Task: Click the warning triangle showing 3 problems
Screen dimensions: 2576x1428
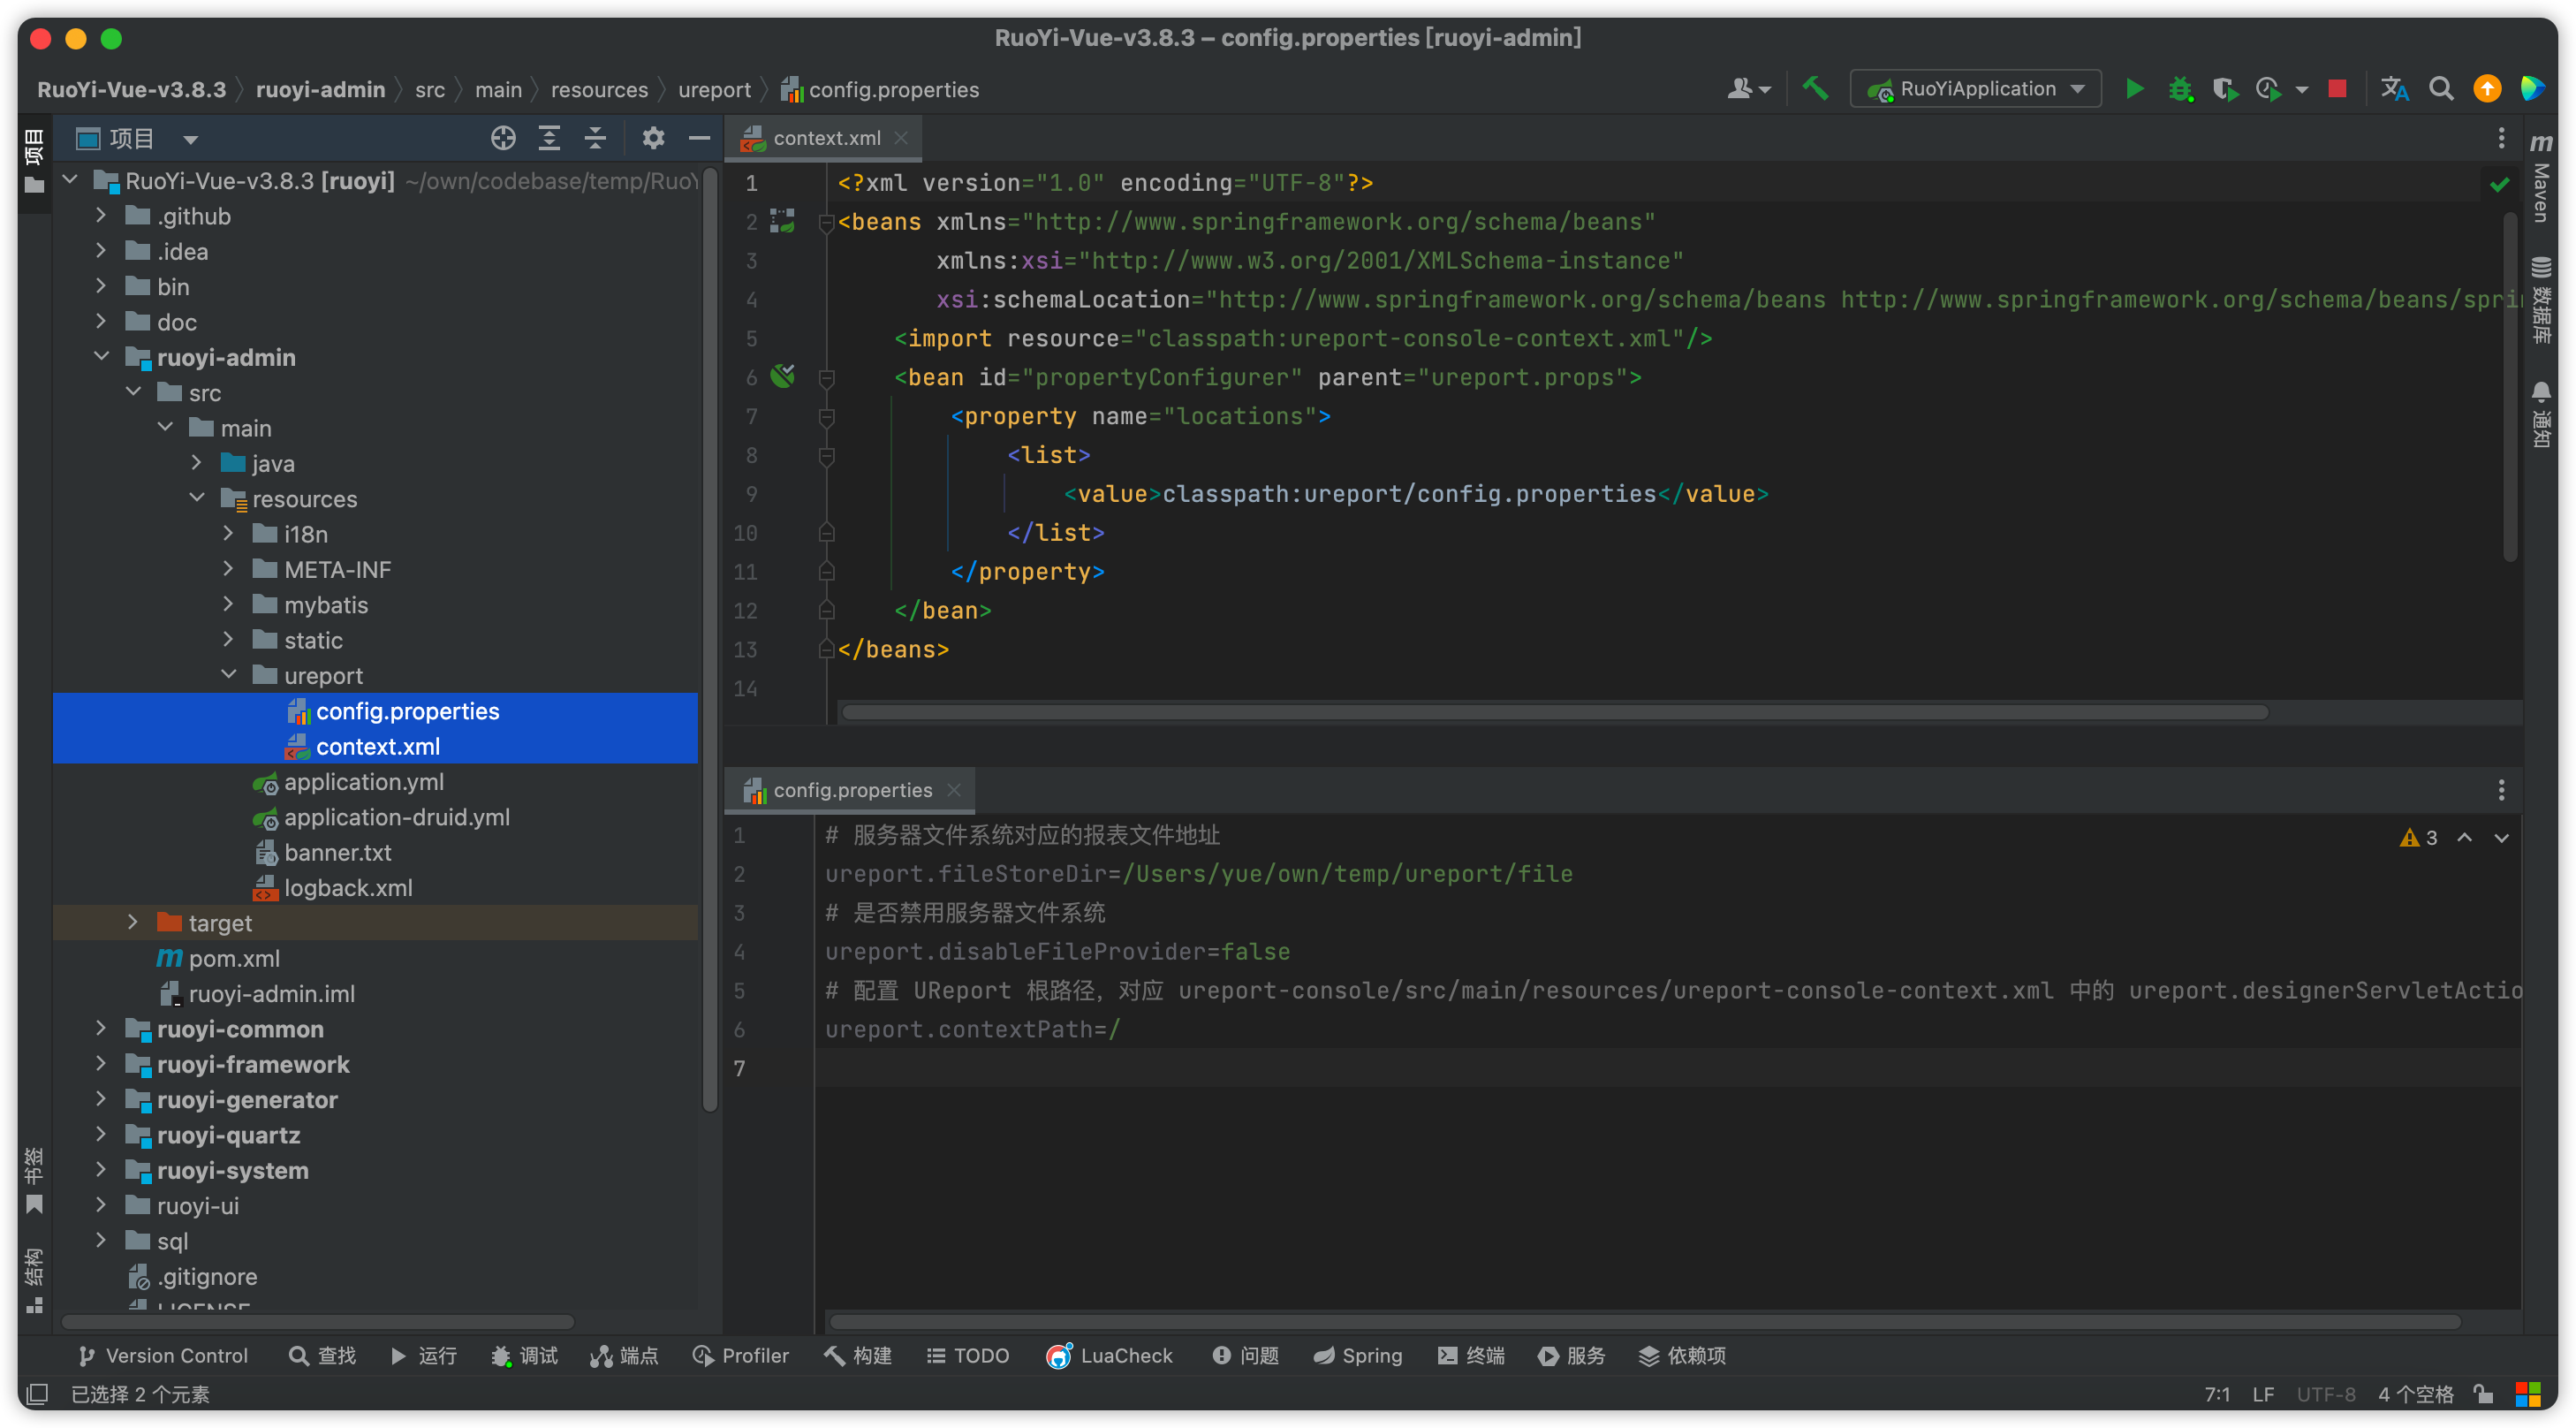Action: (x=2418, y=838)
